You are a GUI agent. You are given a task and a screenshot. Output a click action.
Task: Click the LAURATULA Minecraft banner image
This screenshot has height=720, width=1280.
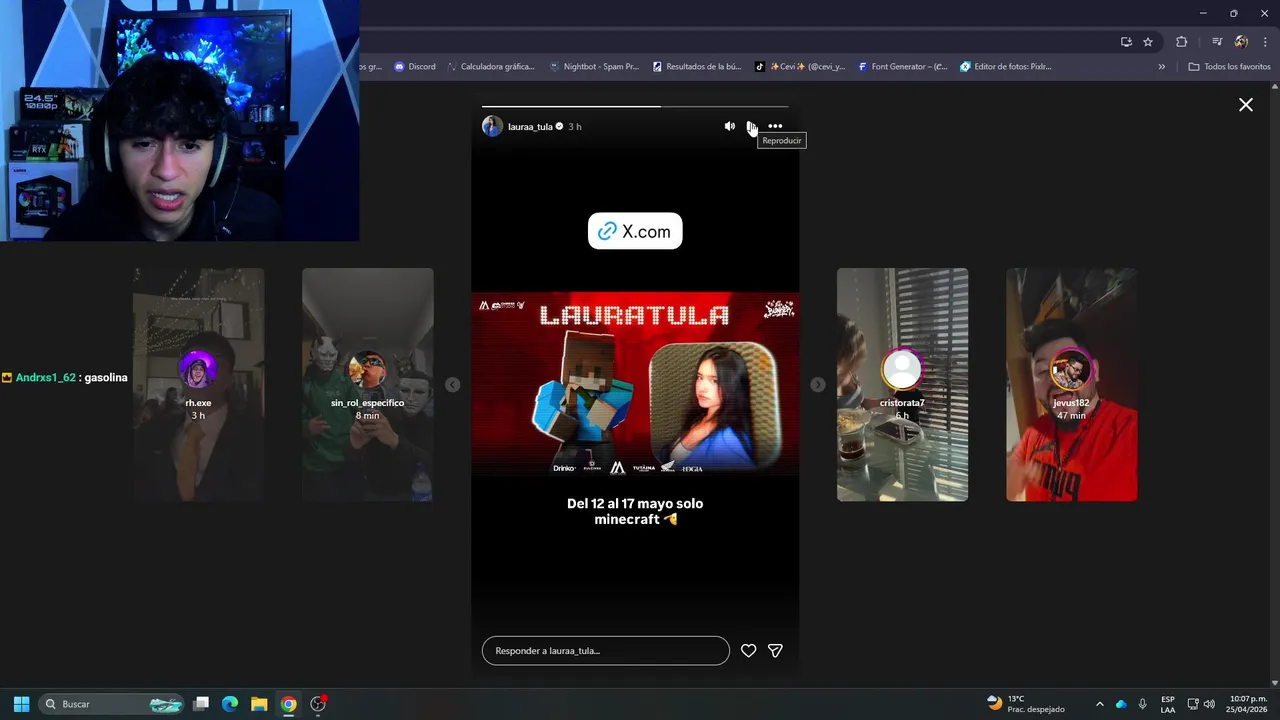(x=635, y=384)
